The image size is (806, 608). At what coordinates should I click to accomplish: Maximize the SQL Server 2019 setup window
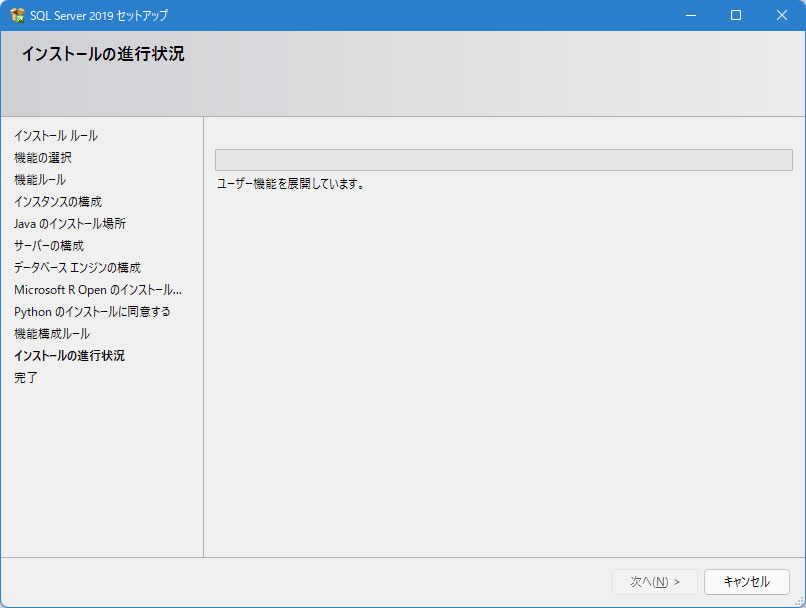(x=736, y=15)
